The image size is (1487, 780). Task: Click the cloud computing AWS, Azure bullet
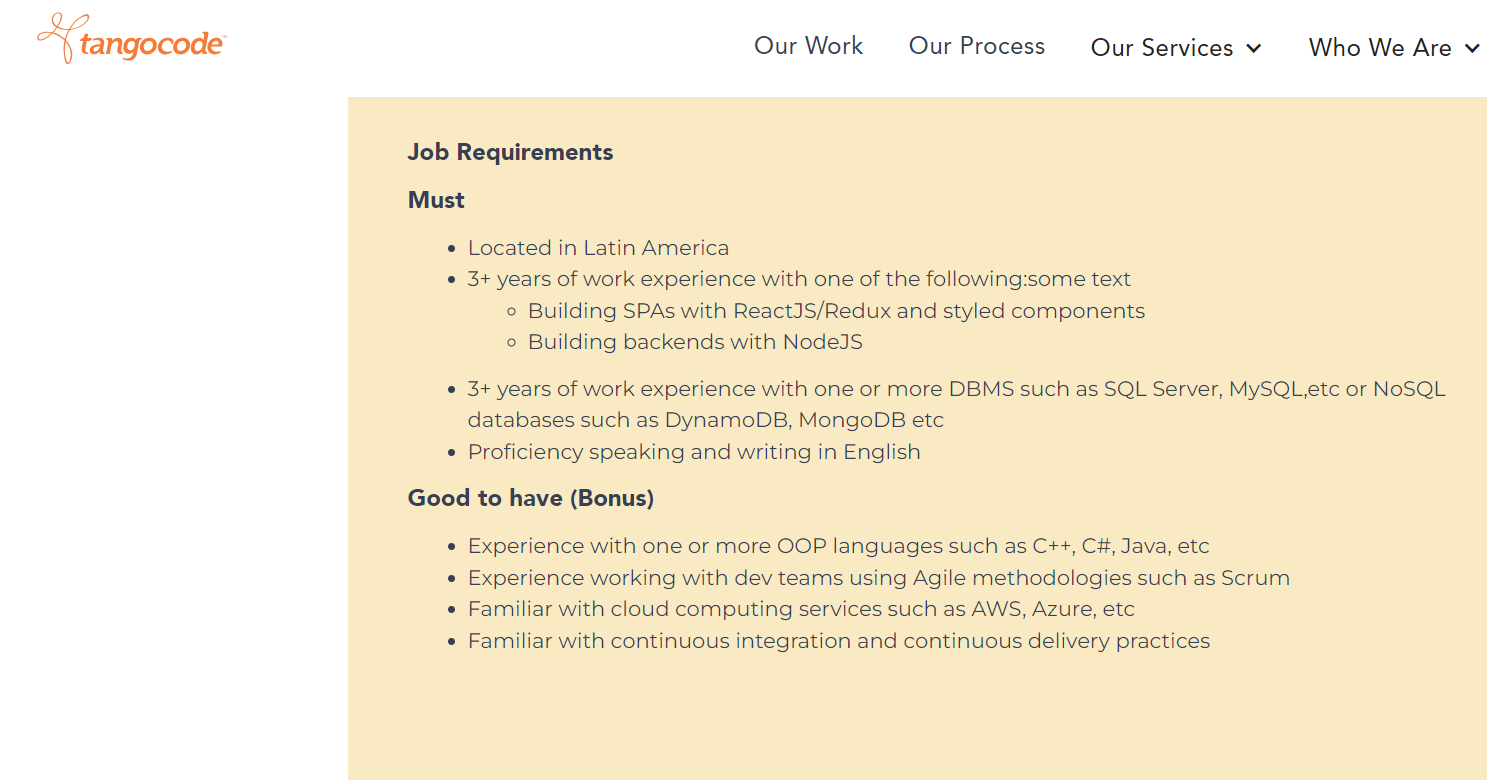[x=801, y=609]
